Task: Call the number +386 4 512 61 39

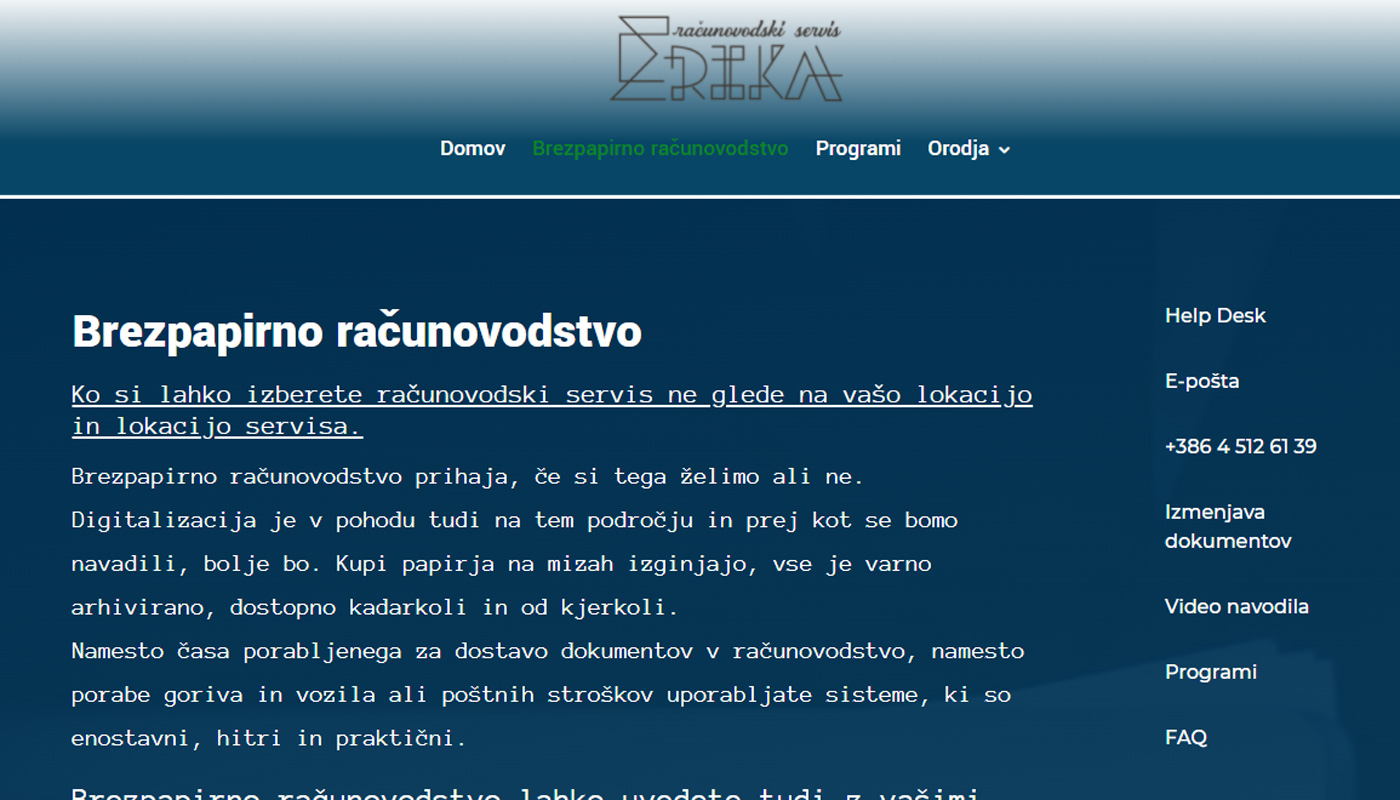Action: pos(1240,447)
